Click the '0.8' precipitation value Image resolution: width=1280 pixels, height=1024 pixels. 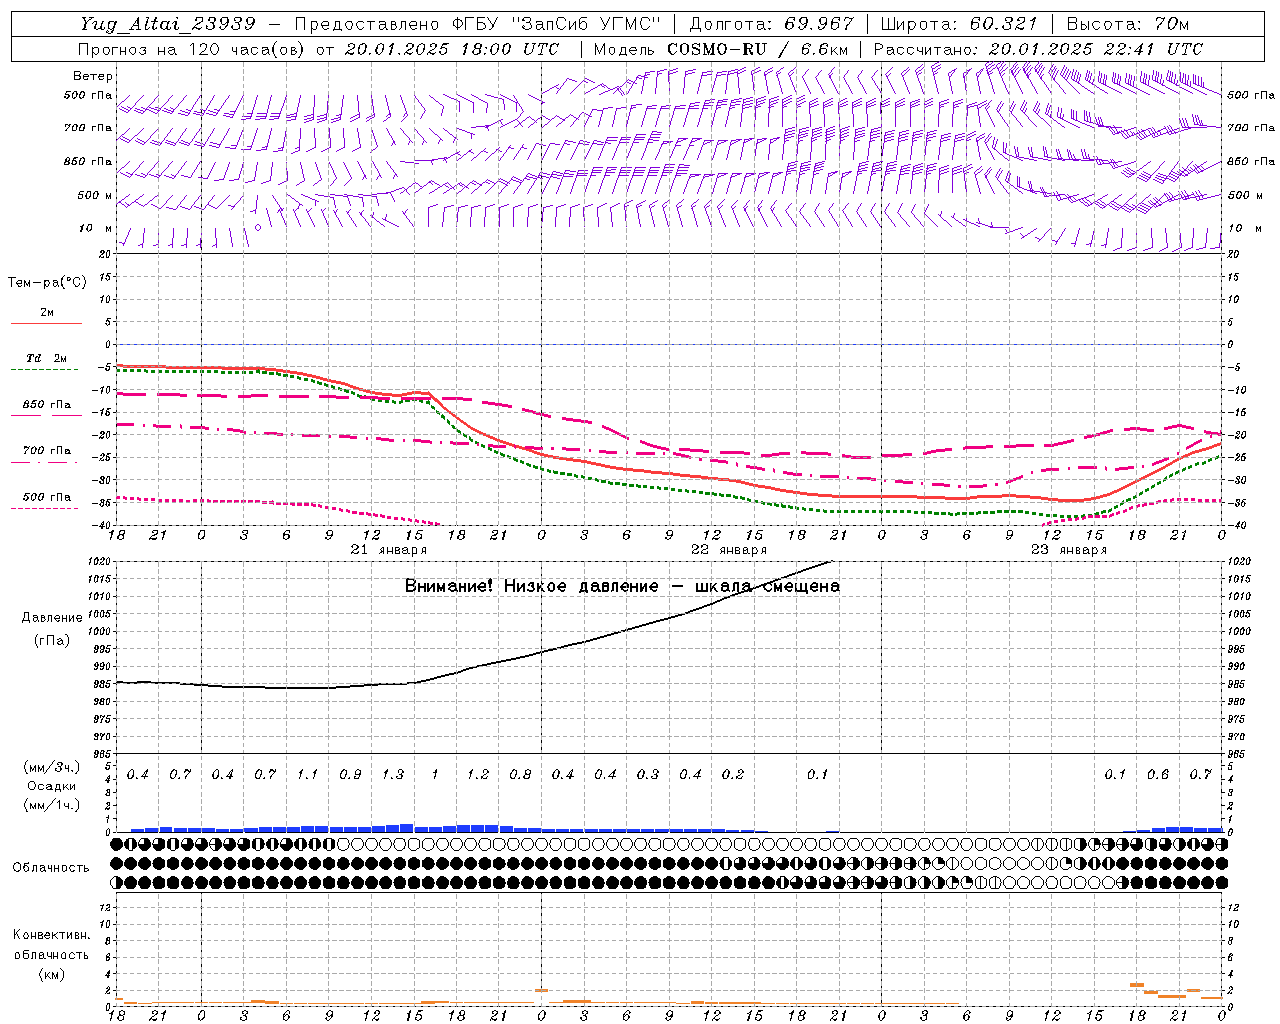520,775
